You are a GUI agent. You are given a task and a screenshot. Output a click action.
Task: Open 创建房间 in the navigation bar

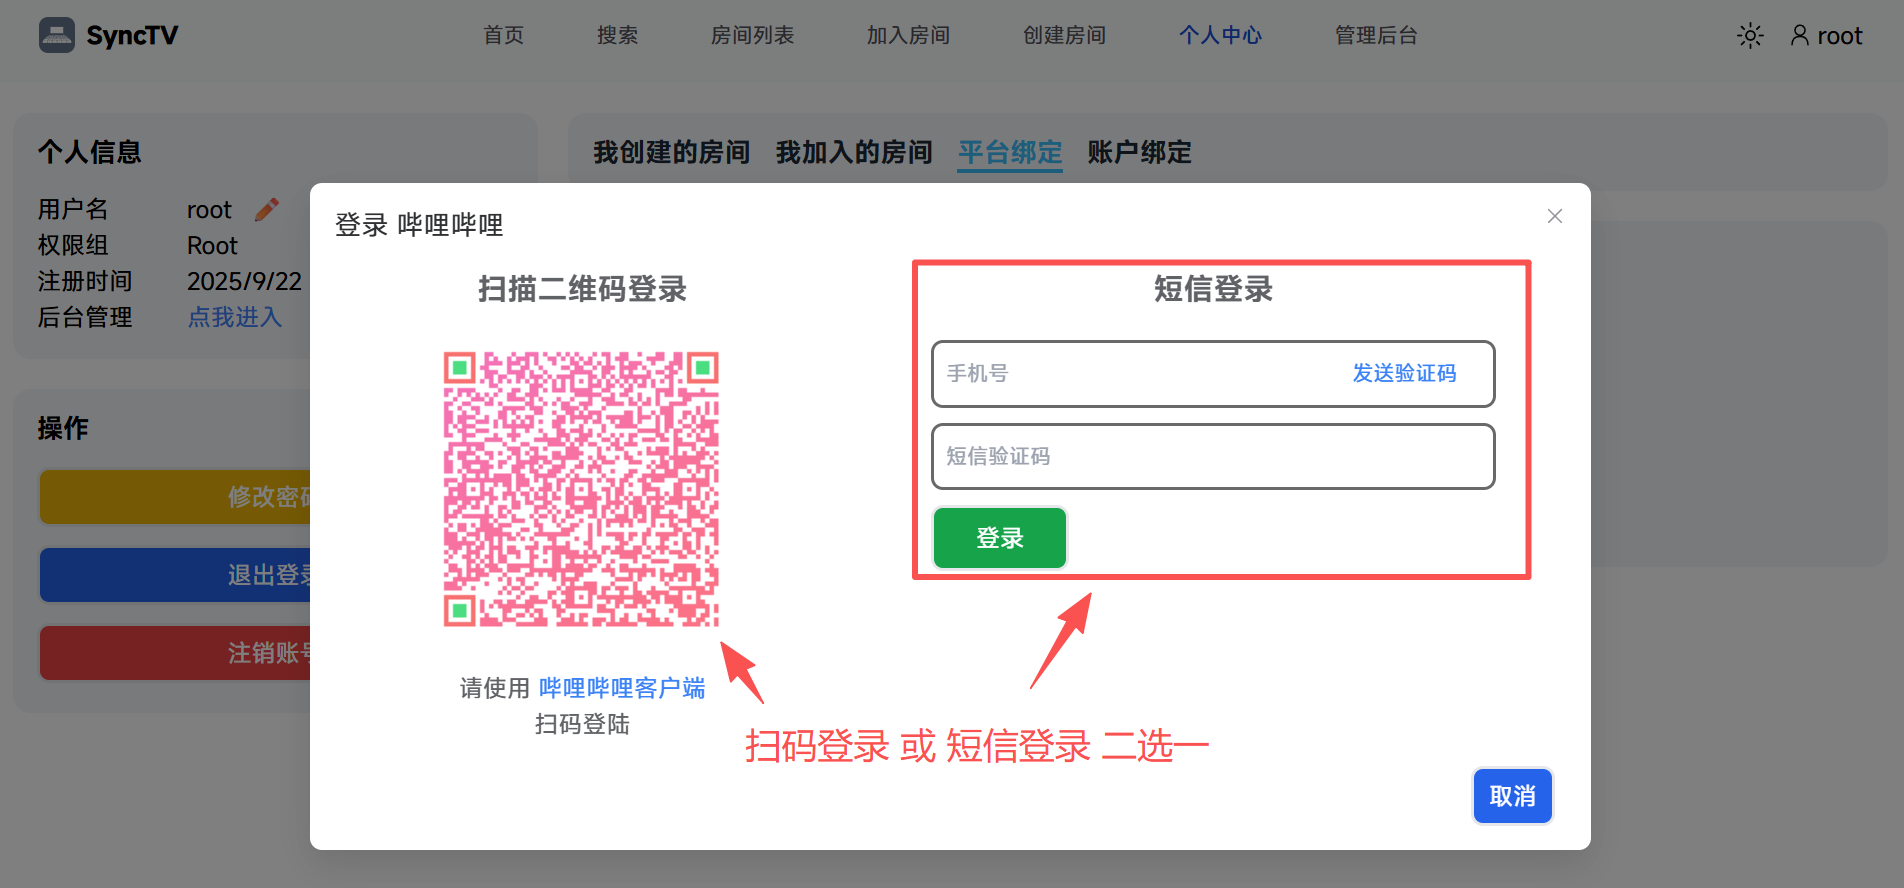coord(1064,35)
